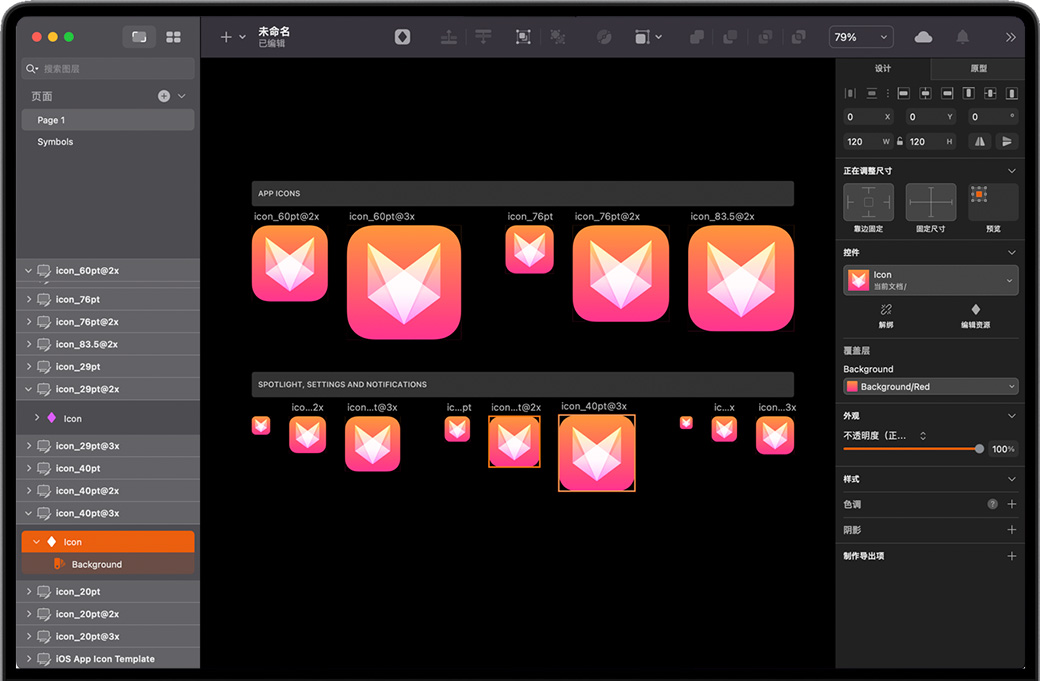The height and width of the screenshot is (681, 1040).
Task: Toggle the 靠边固定 pin to edge control
Action: coord(868,202)
